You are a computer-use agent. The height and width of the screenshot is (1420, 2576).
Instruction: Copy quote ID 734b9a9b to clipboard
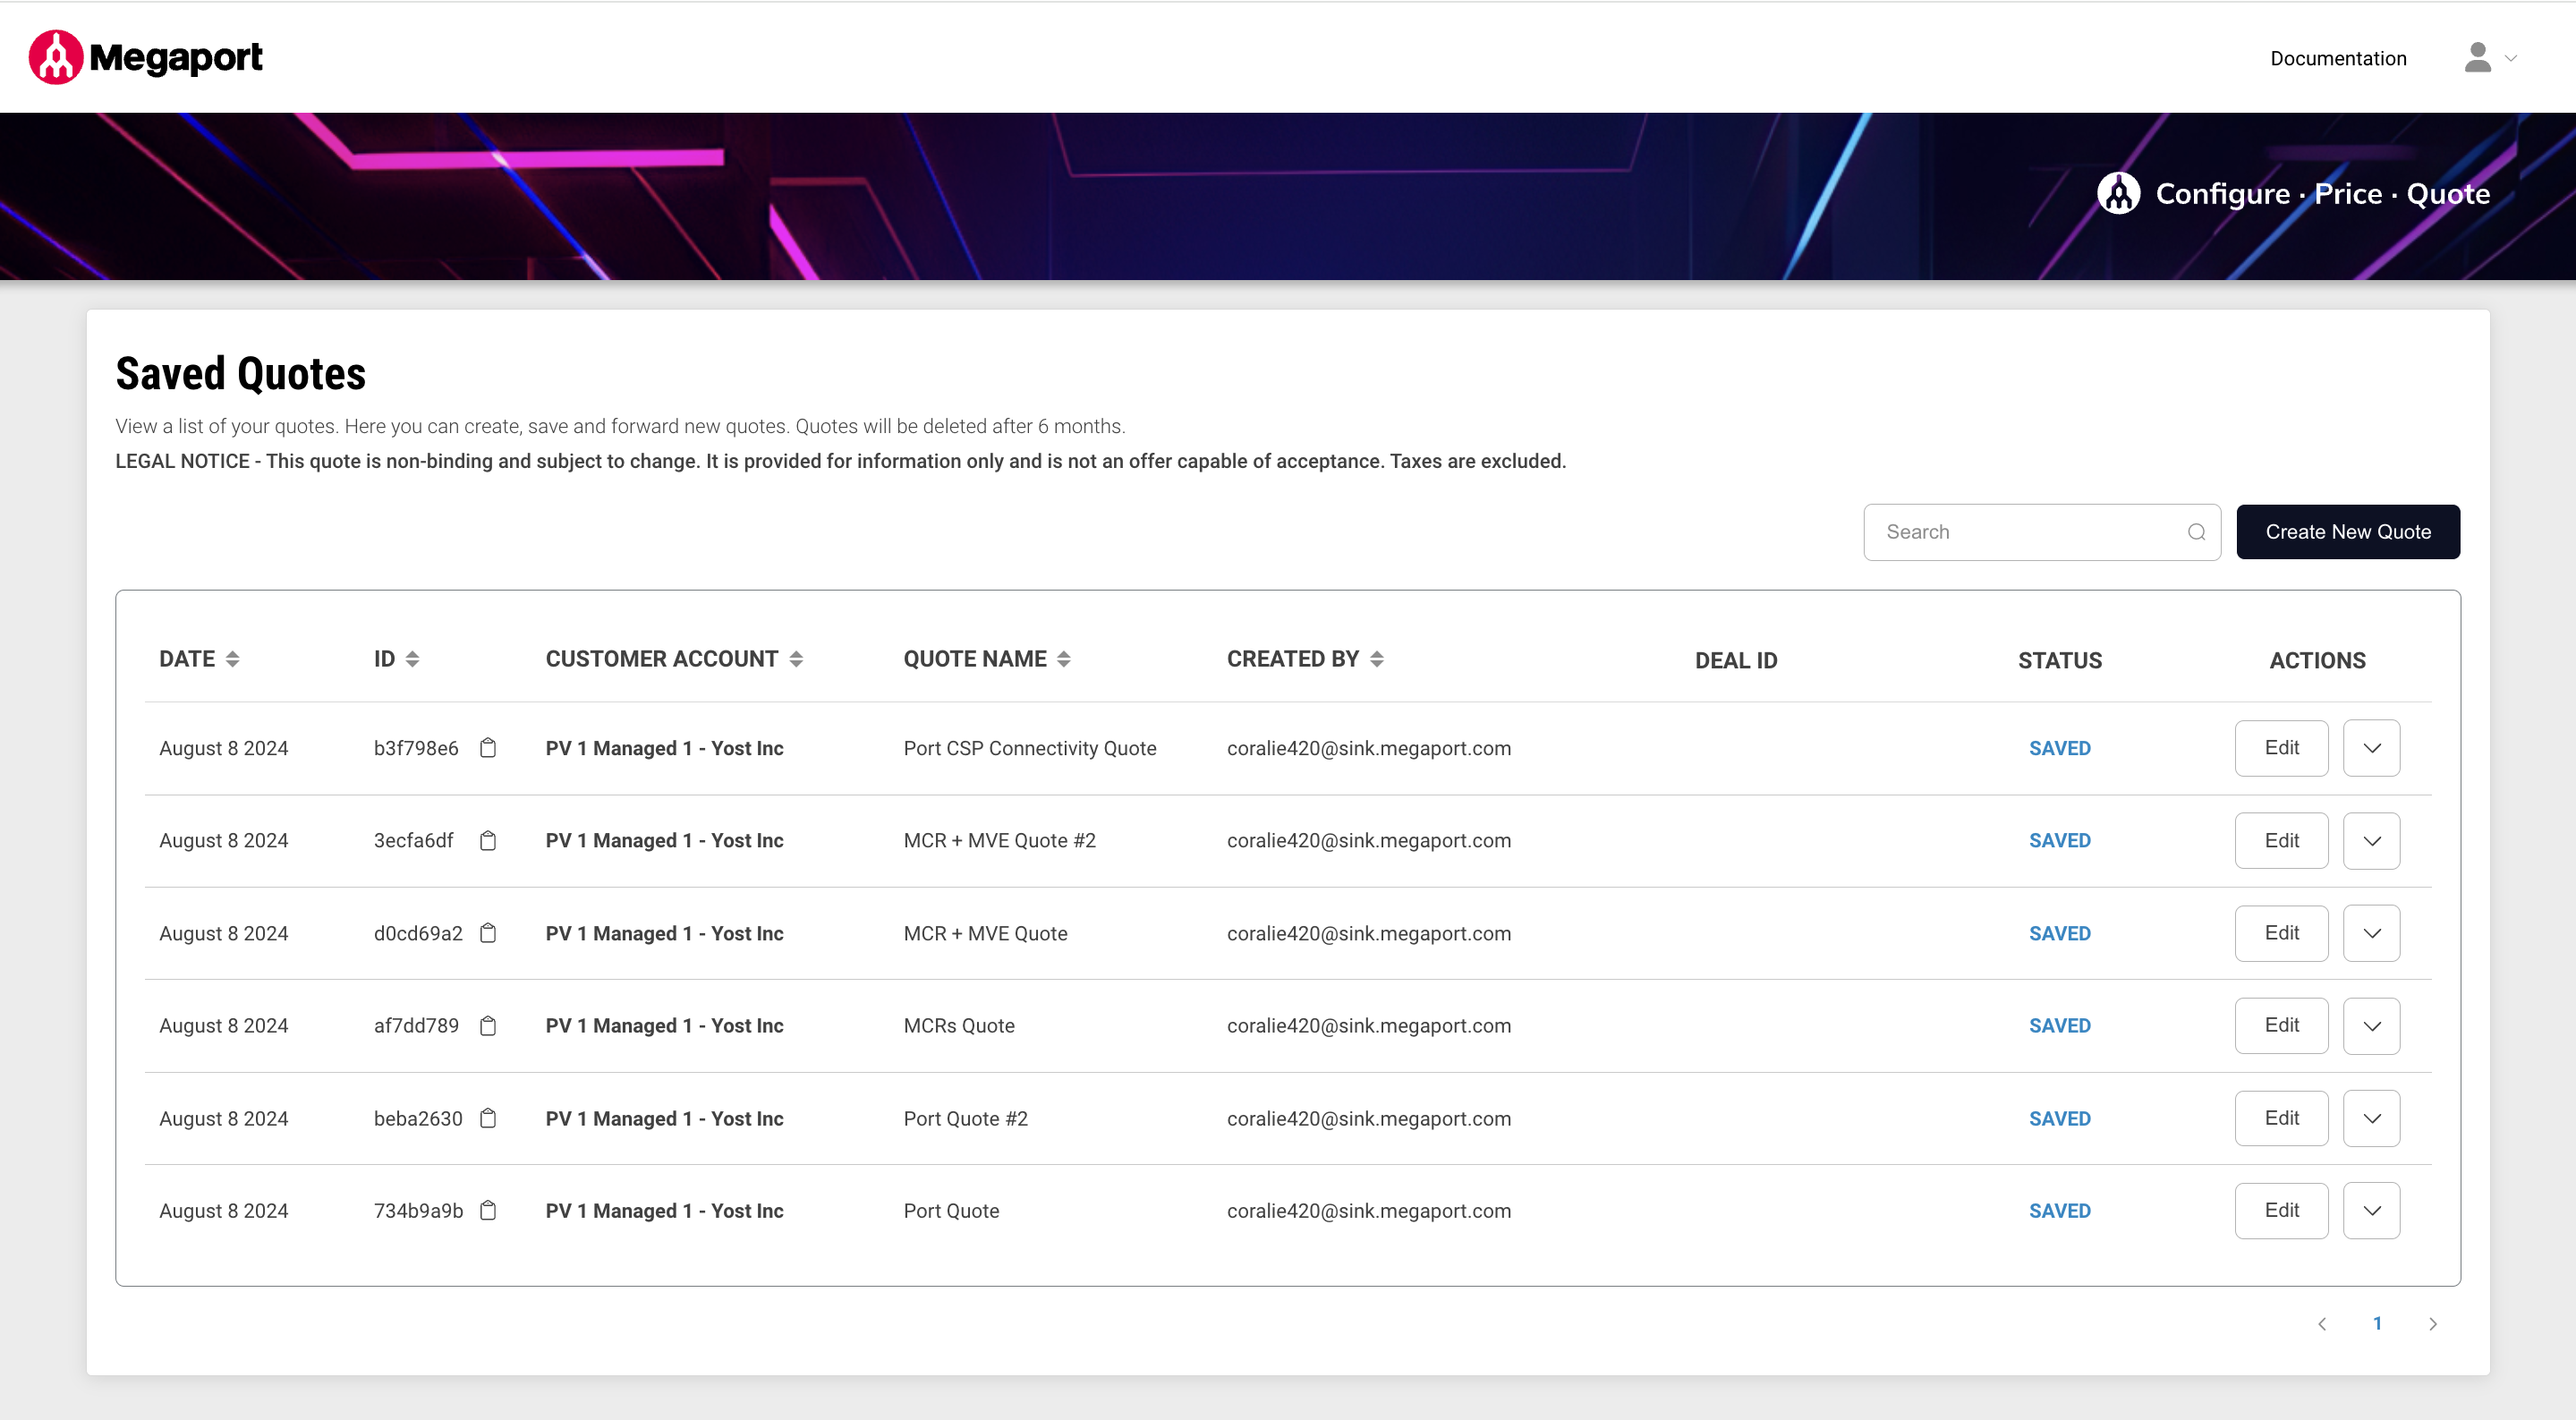488,1211
